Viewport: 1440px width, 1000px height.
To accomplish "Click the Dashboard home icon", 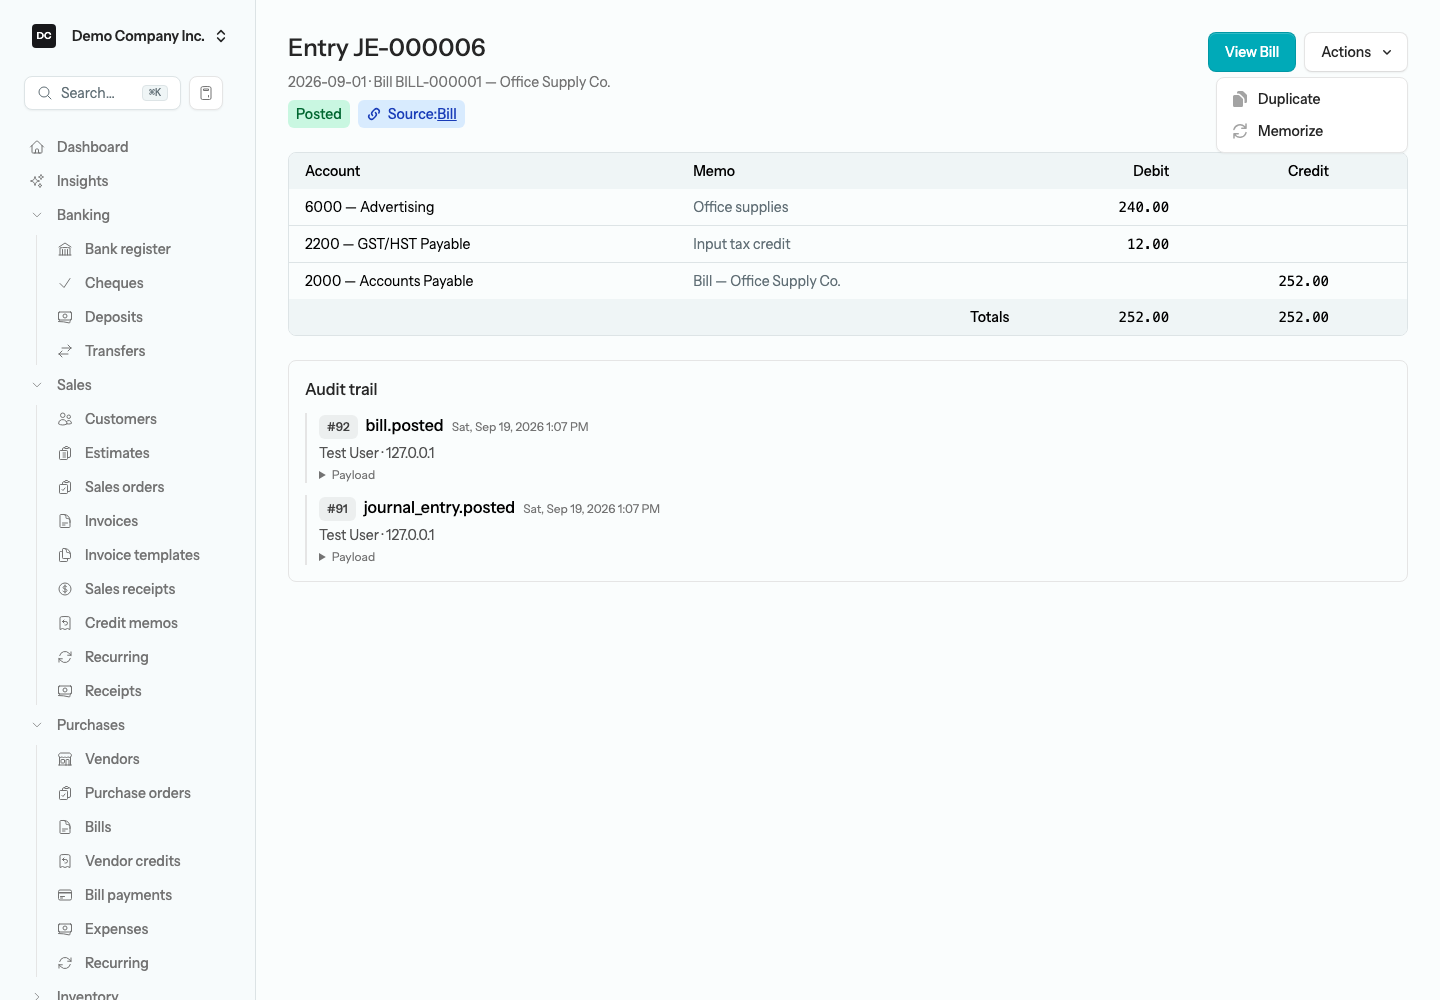I will click(x=37, y=147).
